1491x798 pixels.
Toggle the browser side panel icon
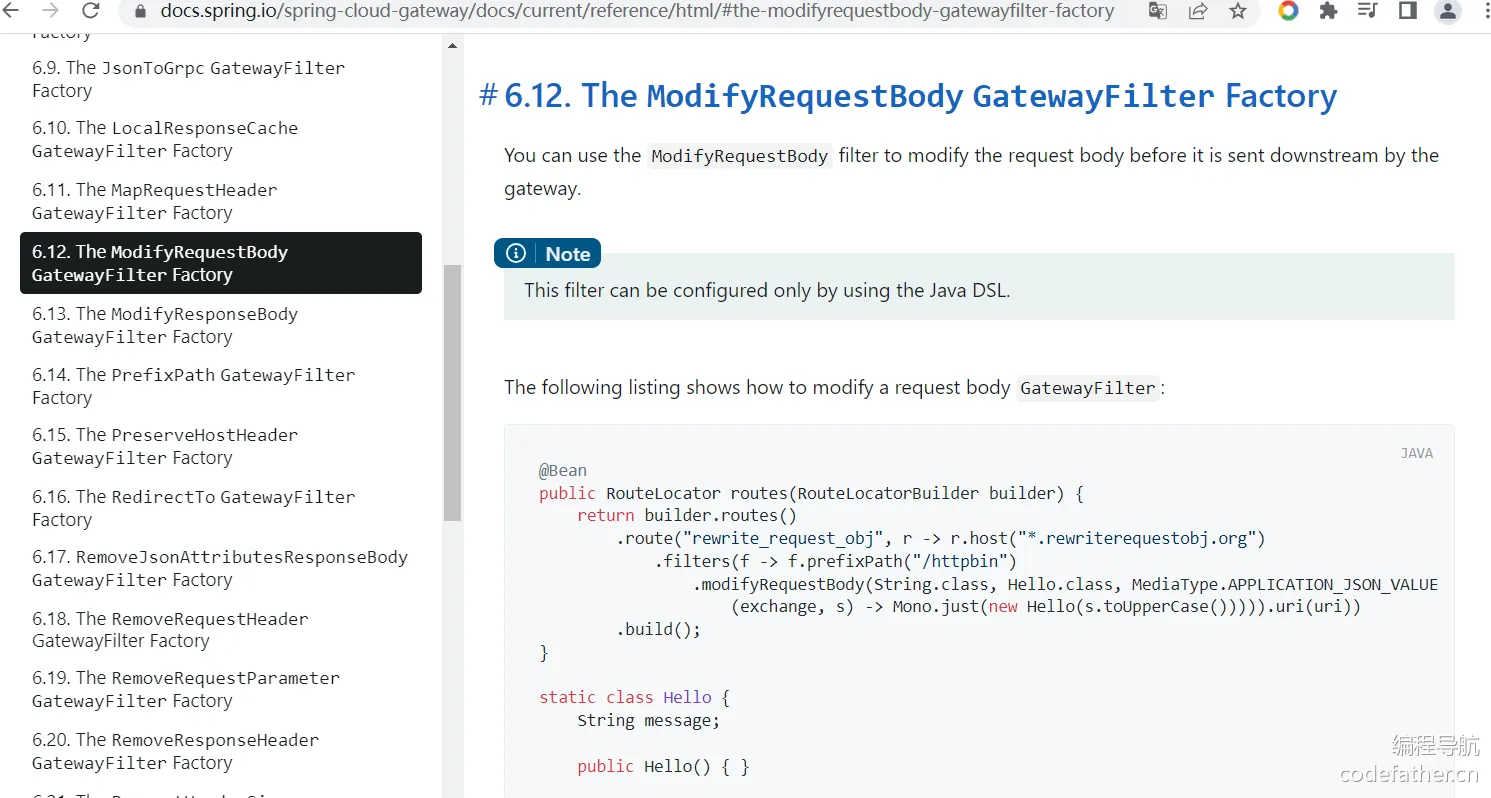[x=1408, y=11]
